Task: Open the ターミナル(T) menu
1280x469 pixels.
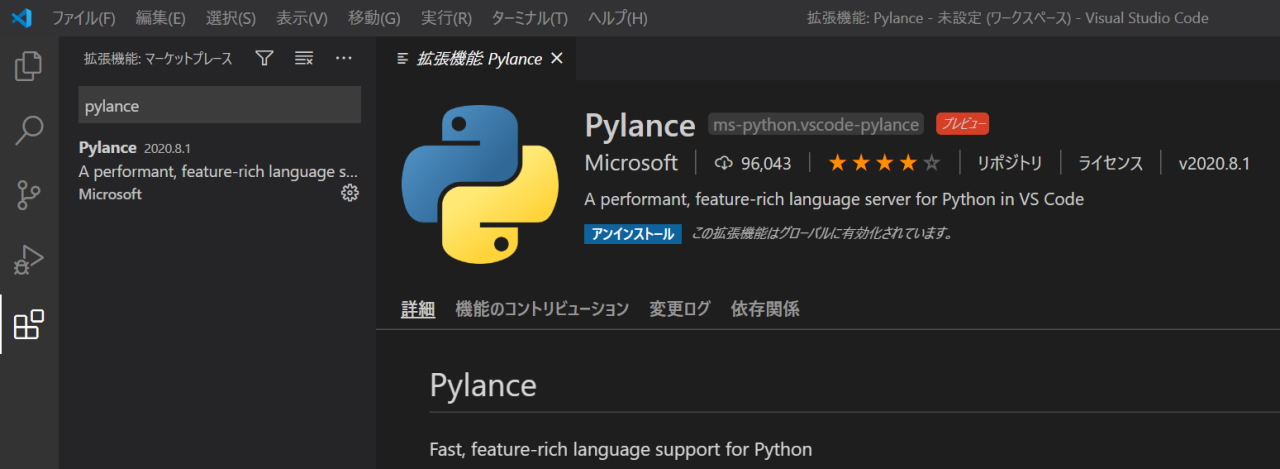Action: (x=529, y=18)
